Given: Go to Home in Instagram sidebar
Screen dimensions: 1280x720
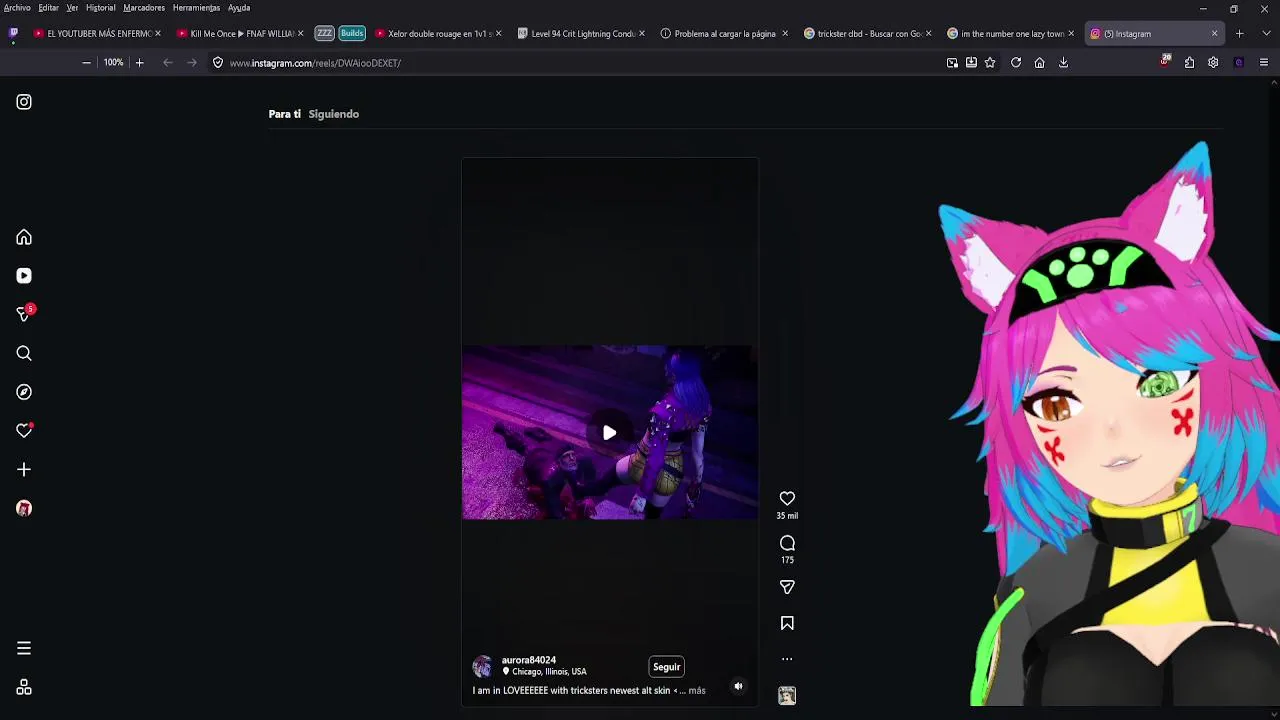Looking at the screenshot, I should 24,237.
